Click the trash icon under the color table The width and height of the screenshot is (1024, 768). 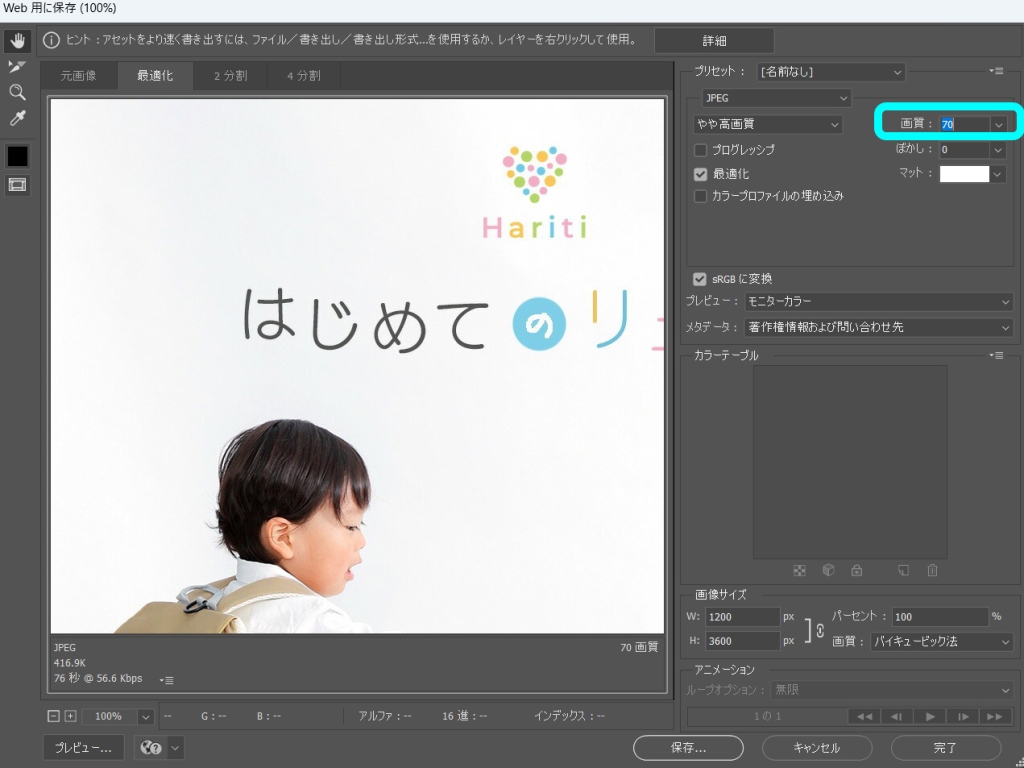tap(932, 571)
